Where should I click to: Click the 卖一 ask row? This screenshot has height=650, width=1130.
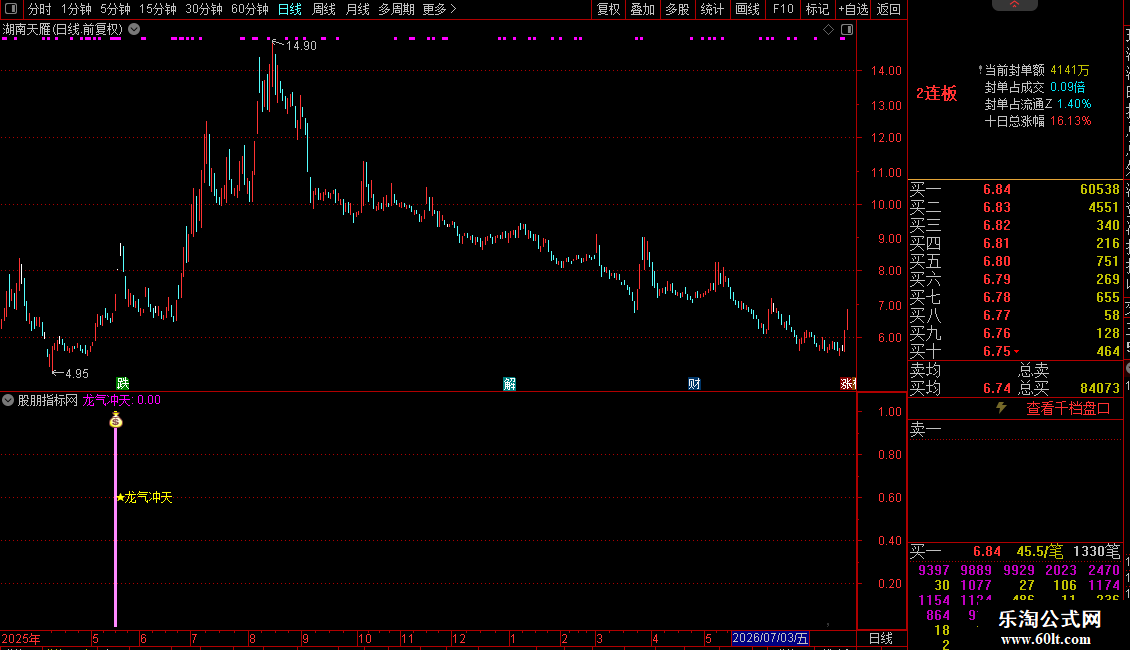(1015, 430)
